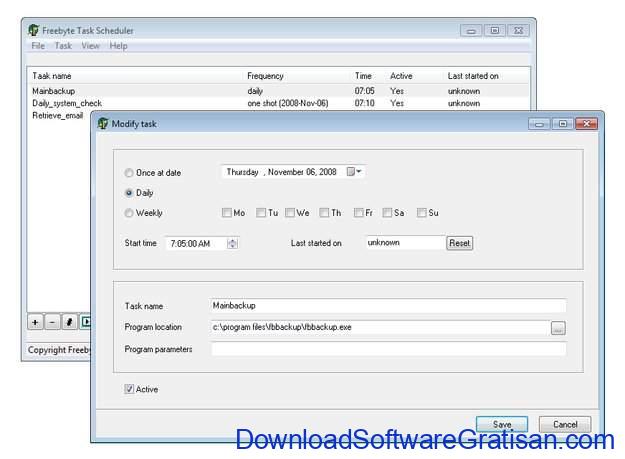Open the Help menu
625x459 pixels.
tap(118, 46)
